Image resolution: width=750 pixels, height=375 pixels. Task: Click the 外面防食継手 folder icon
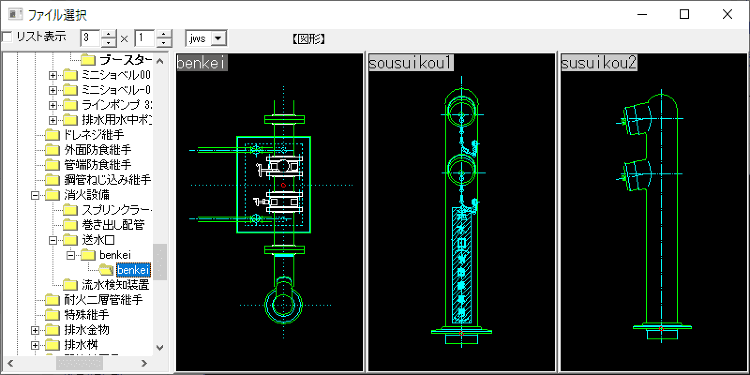pos(53,150)
